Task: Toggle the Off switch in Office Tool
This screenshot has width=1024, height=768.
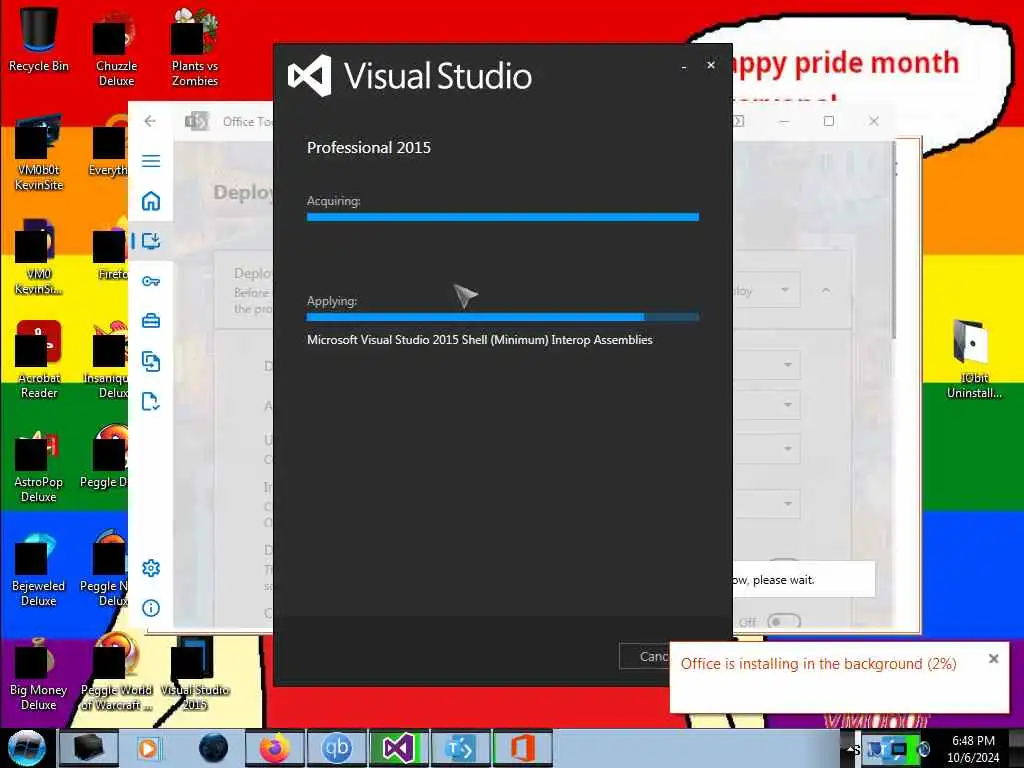Action: [784, 622]
